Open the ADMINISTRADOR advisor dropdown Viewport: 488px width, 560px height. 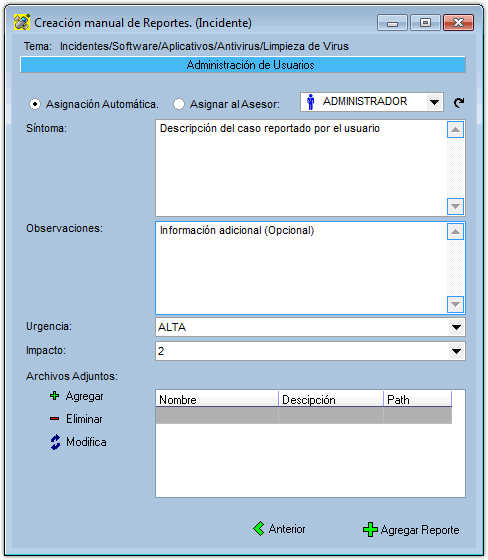pos(434,102)
